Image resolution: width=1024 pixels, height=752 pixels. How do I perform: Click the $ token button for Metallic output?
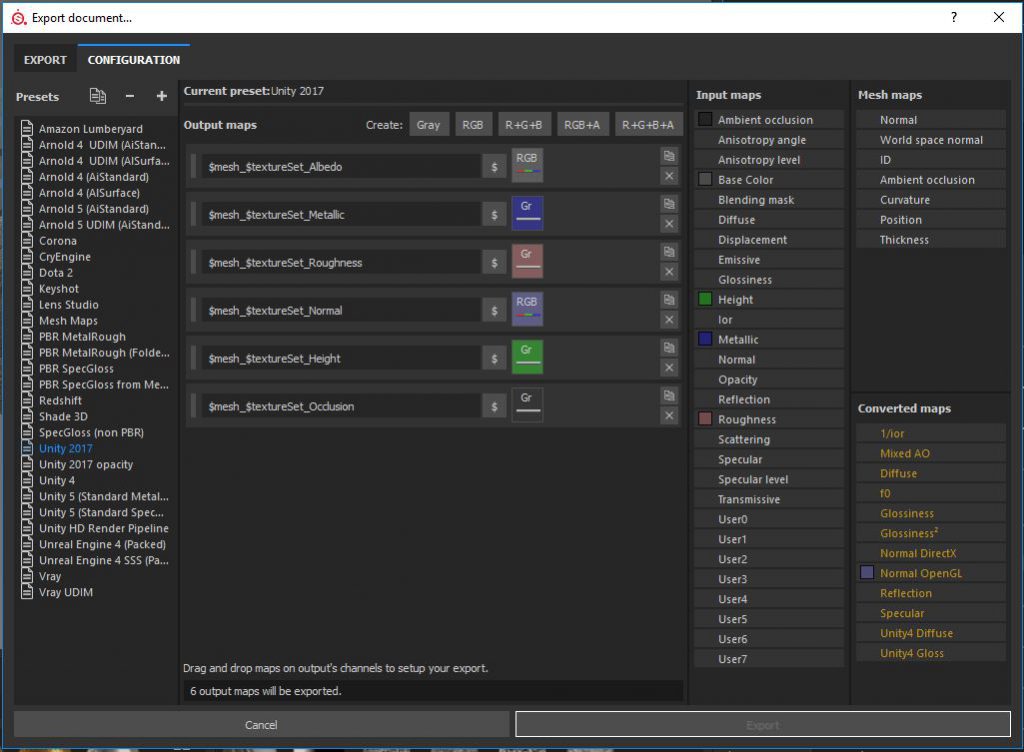pyautogui.click(x=494, y=215)
